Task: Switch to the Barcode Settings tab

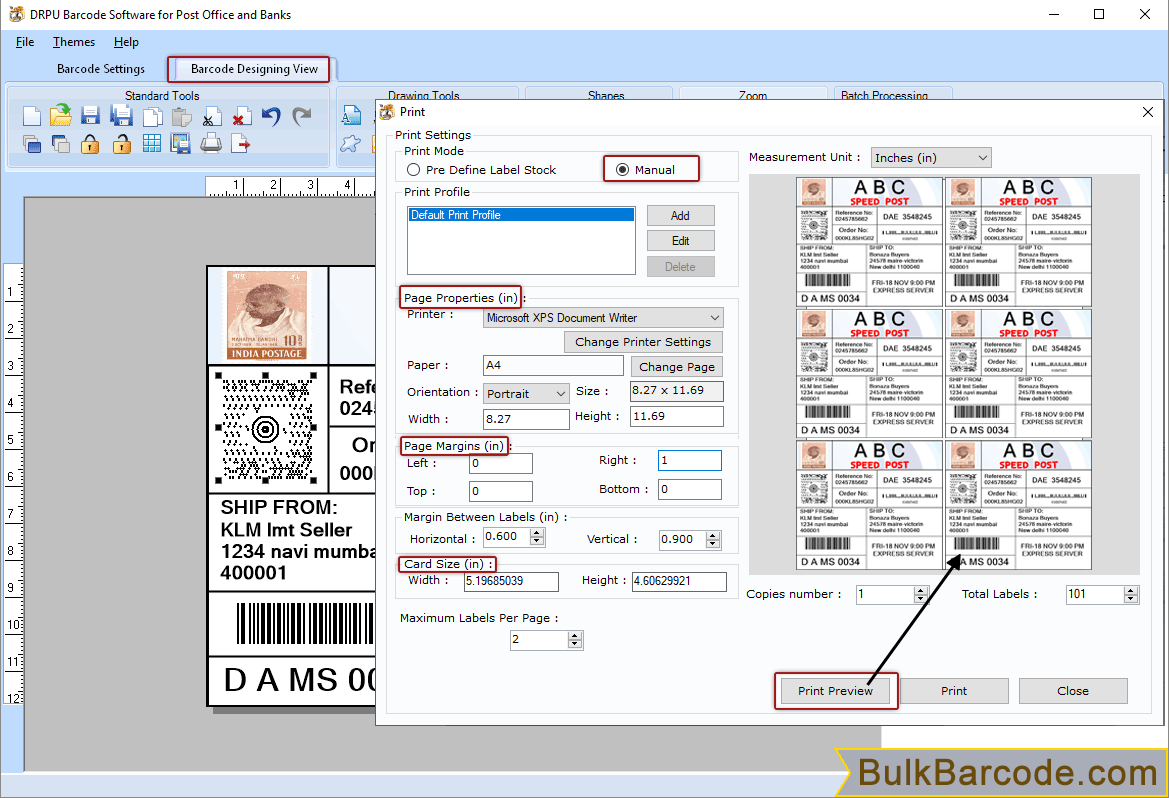Action: [x=101, y=69]
